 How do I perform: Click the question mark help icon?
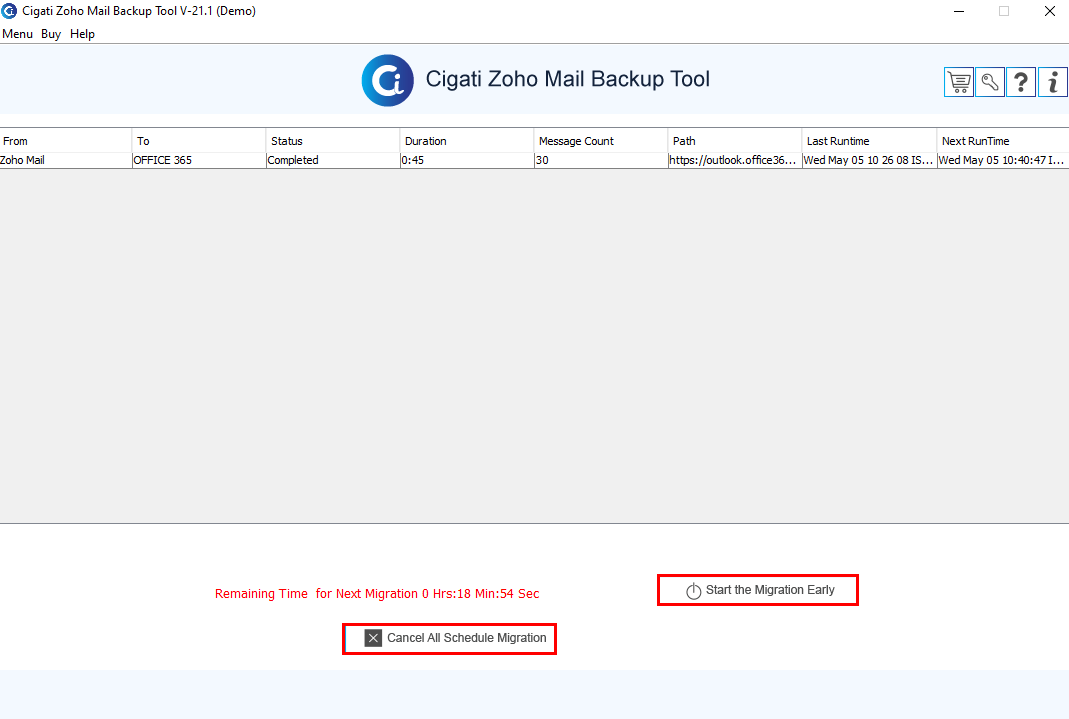click(1021, 82)
